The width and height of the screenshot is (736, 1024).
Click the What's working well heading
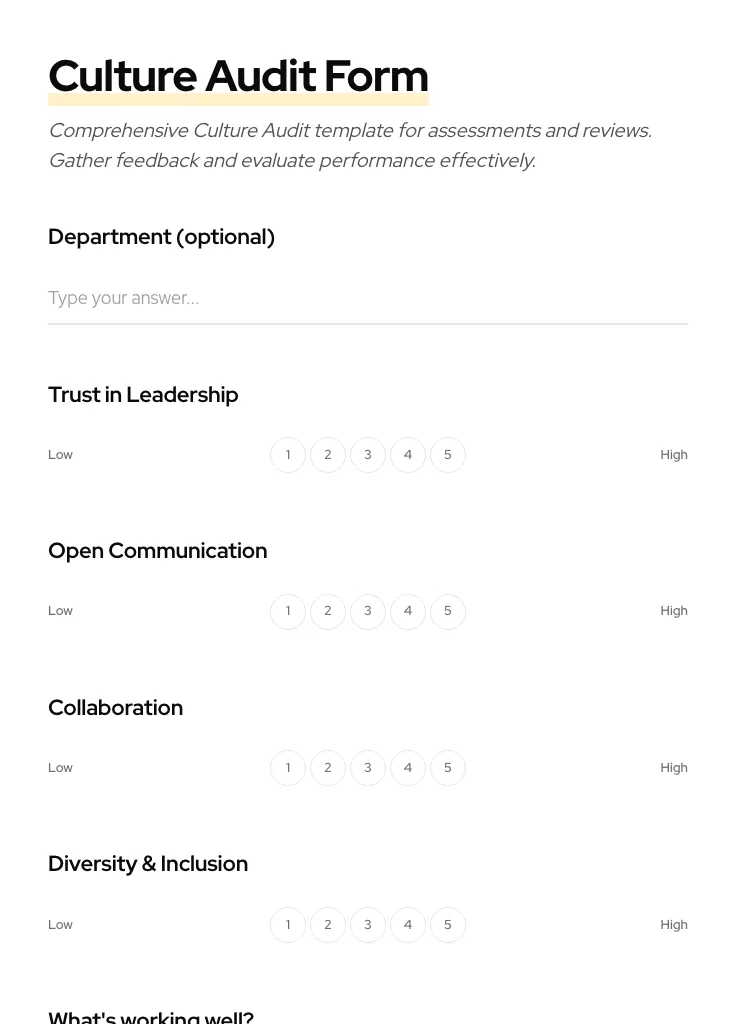click(151, 1016)
